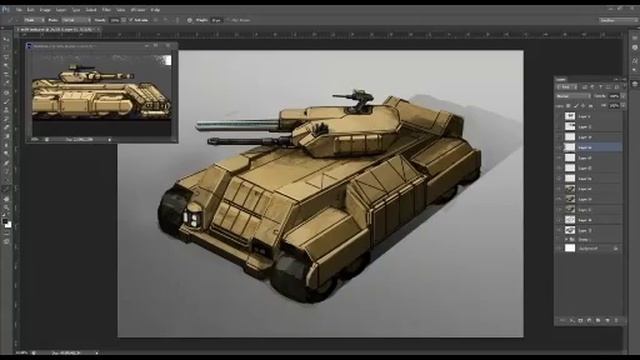Click Weight field in options bar
640x360 pixels.
tap(217, 20)
